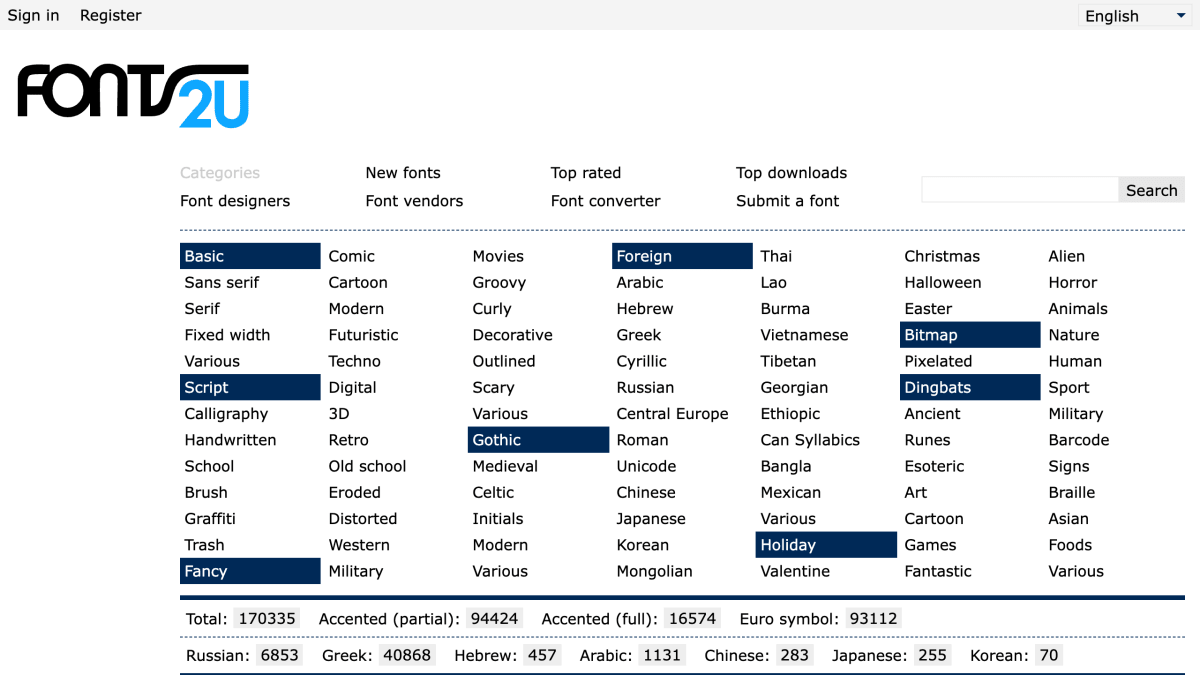Open the Techno category

pyautogui.click(x=354, y=361)
